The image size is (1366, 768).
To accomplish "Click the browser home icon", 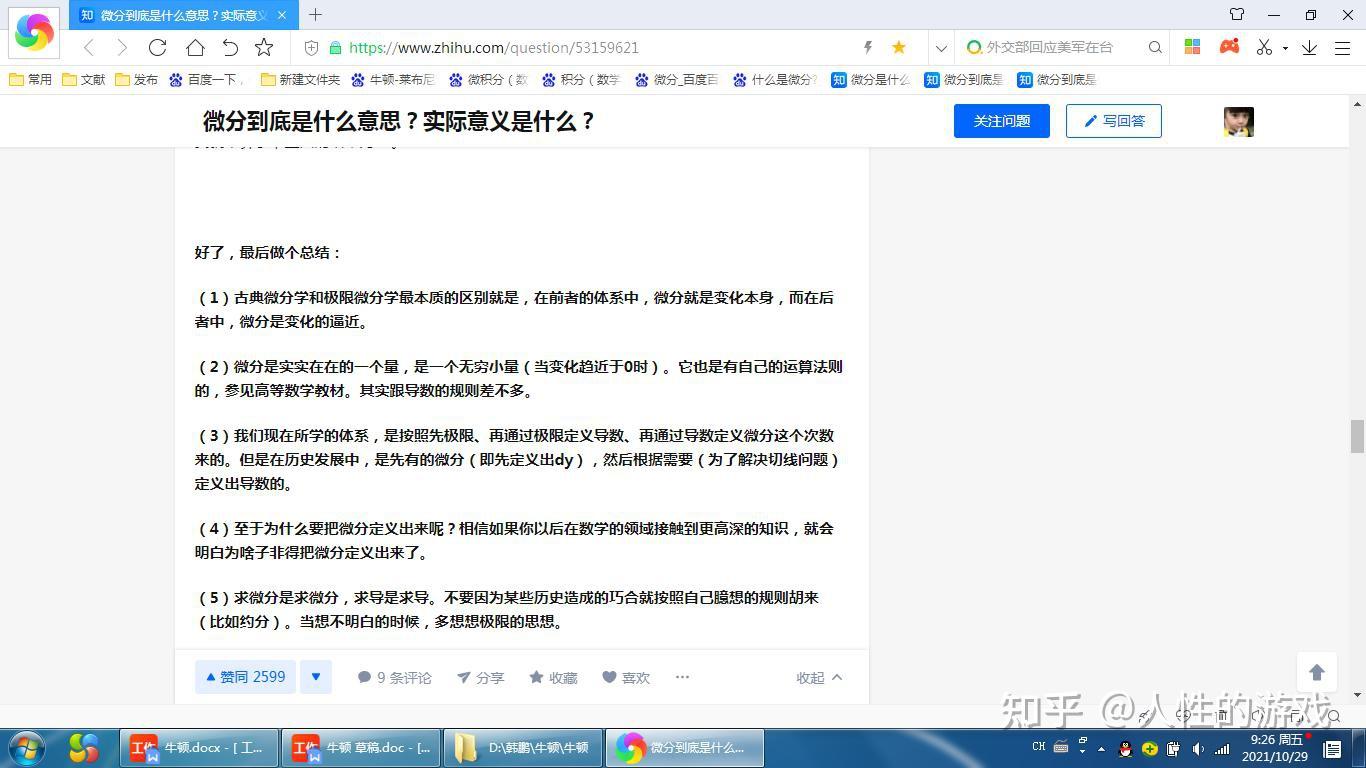I will (196, 47).
